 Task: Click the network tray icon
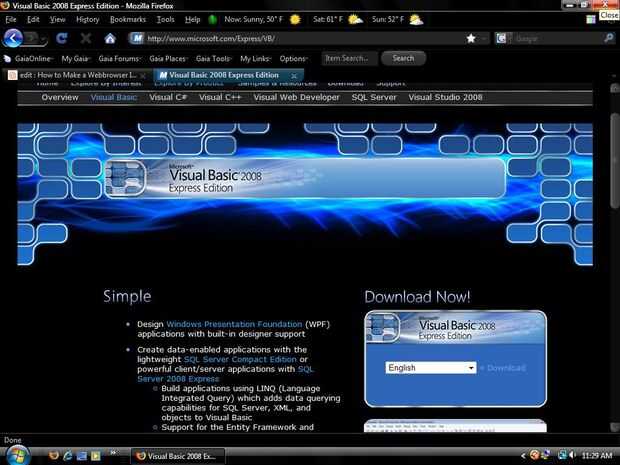click(562, 456)
